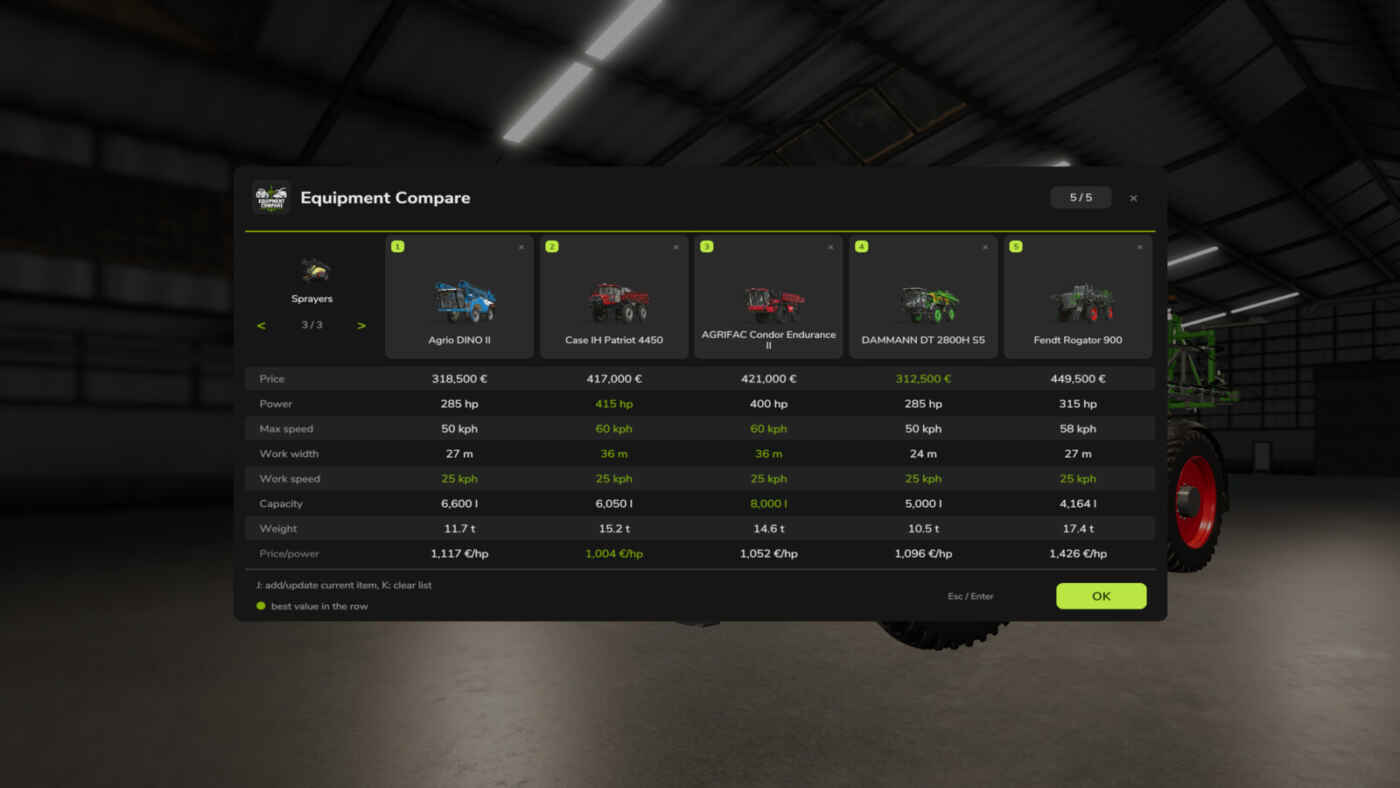Close the Equipment Compare dialog
Screen dimensions: 1400x788
[x=1133, y=198]
